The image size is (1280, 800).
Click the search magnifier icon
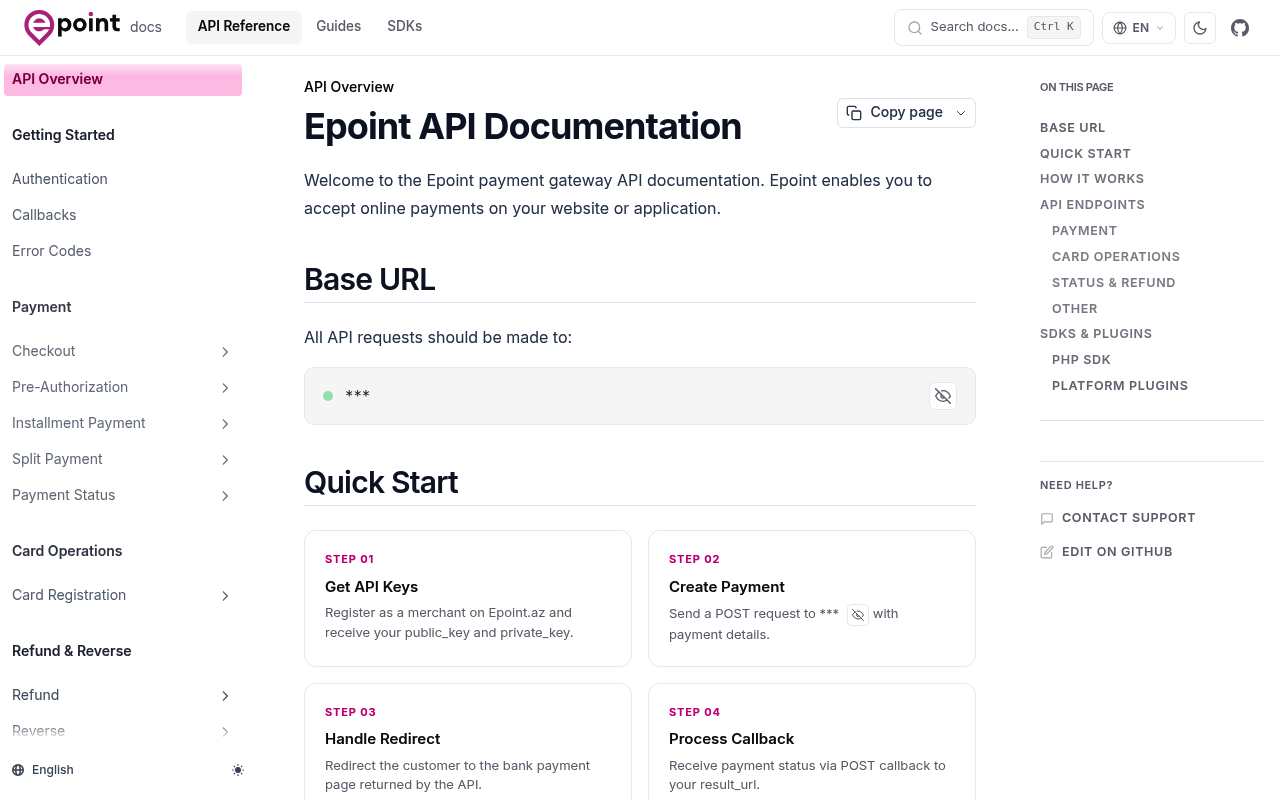[x=914, y=28]
